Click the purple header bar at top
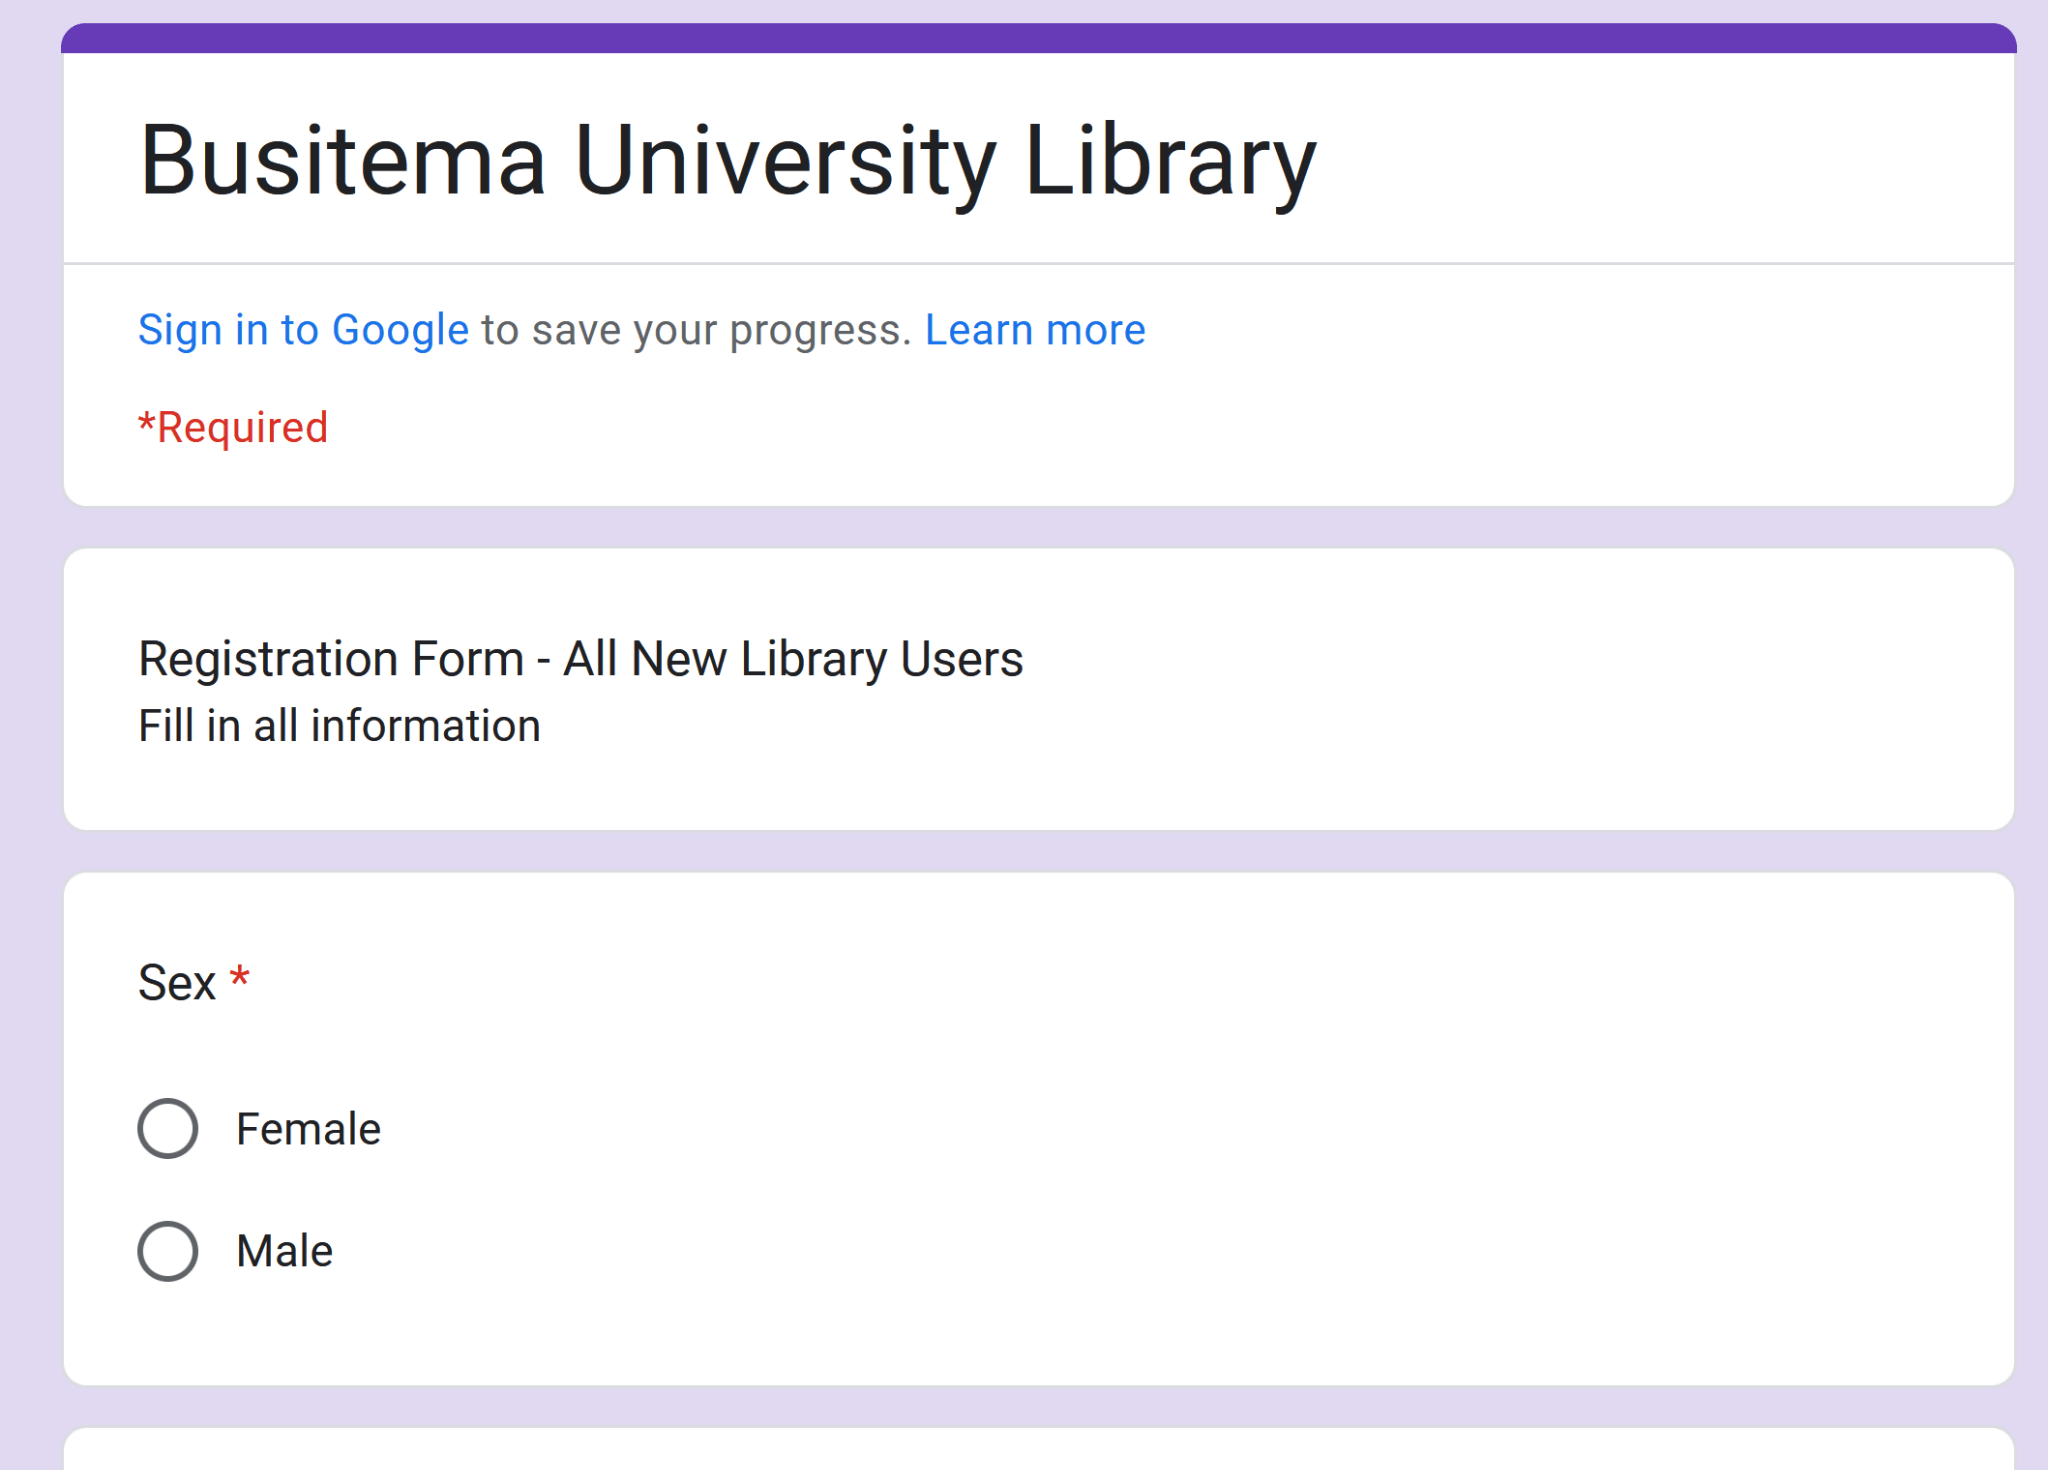 tap(1038, 38)
